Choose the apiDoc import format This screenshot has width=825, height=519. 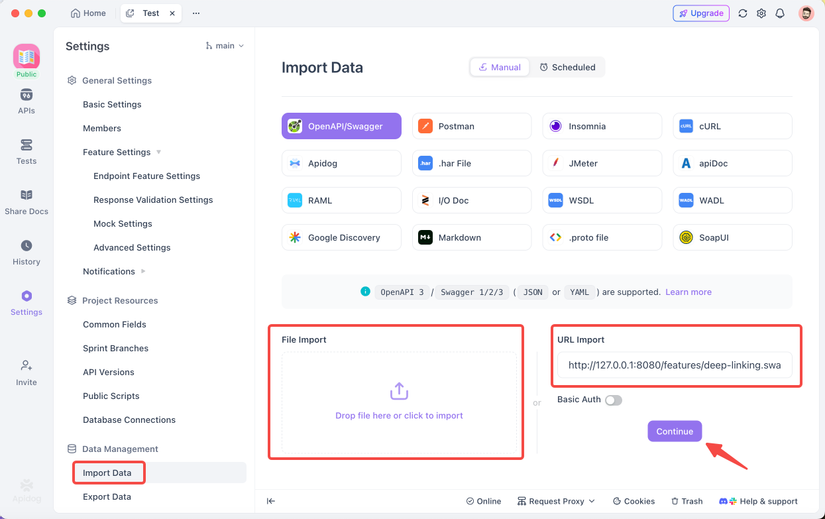point(732,163)
